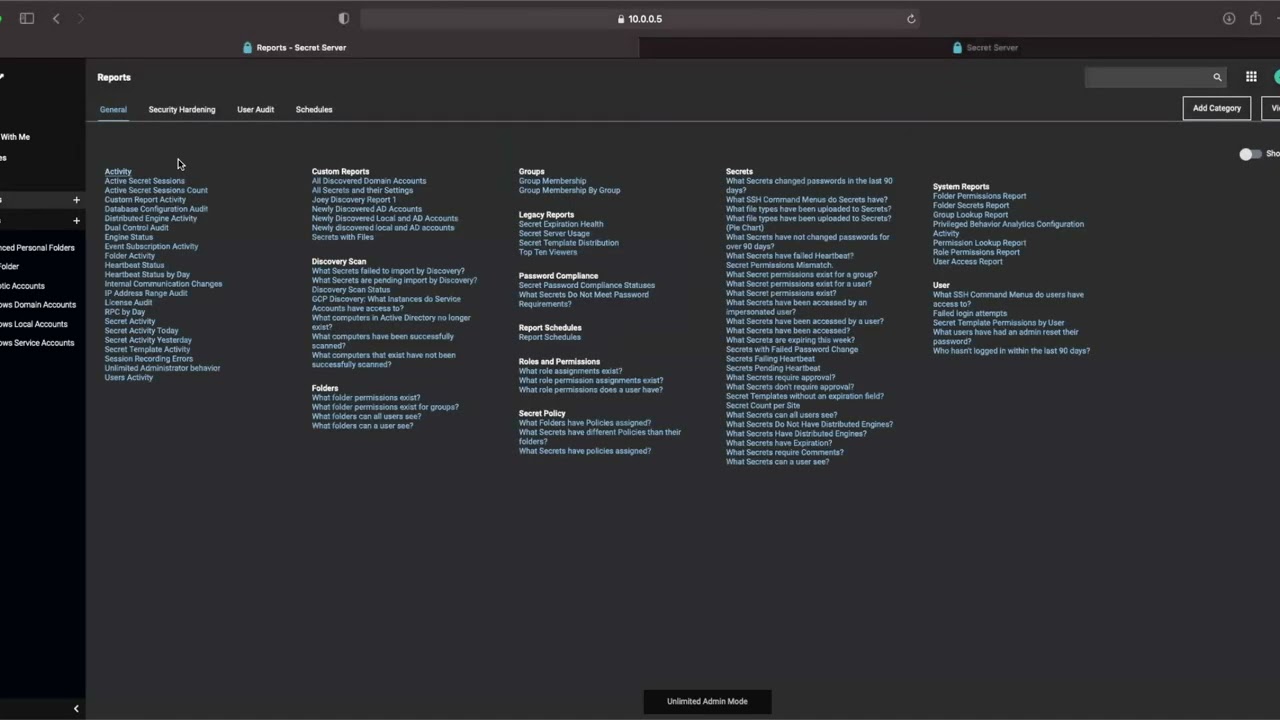The image size is (1280, 720).
Task: Toggle the Show switch at top right
Action: tap(1250, 154)
